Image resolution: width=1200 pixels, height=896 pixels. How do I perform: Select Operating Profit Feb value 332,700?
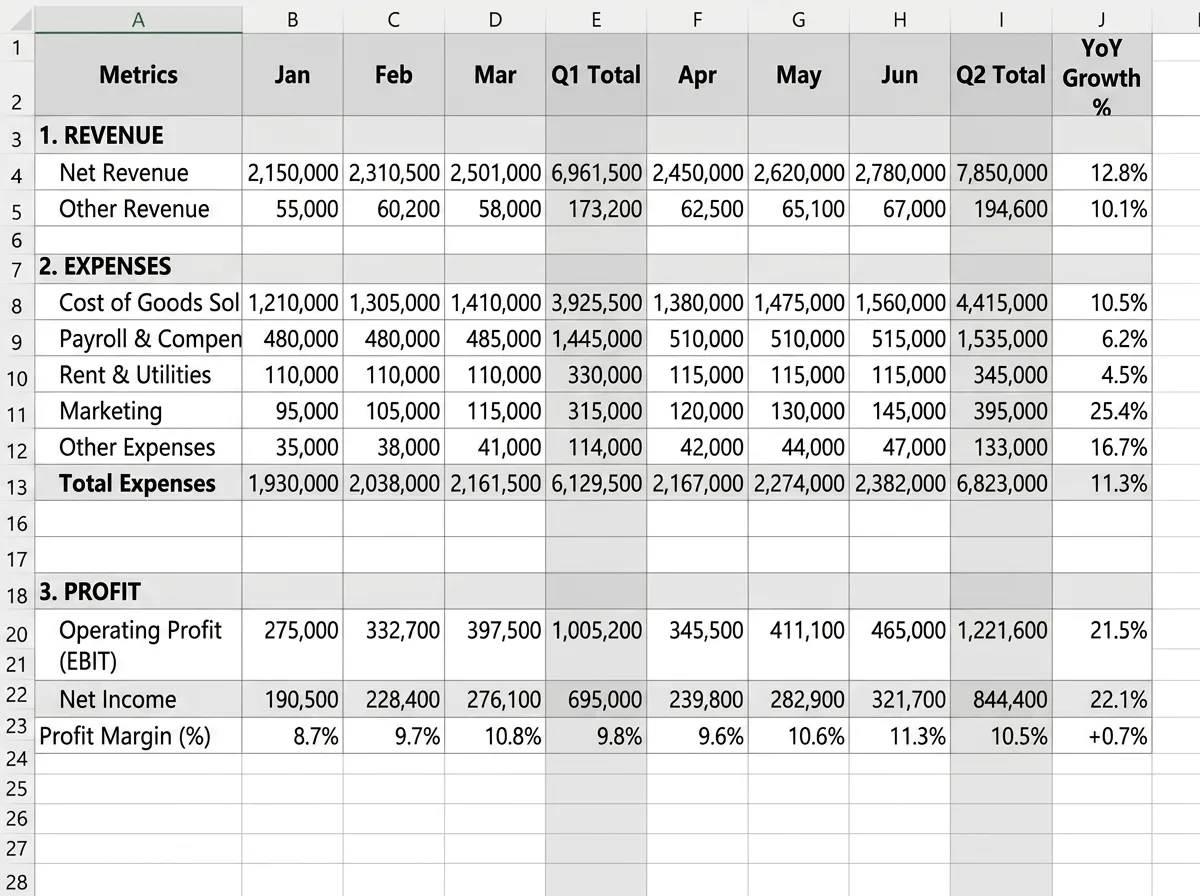tap(394, 645)
